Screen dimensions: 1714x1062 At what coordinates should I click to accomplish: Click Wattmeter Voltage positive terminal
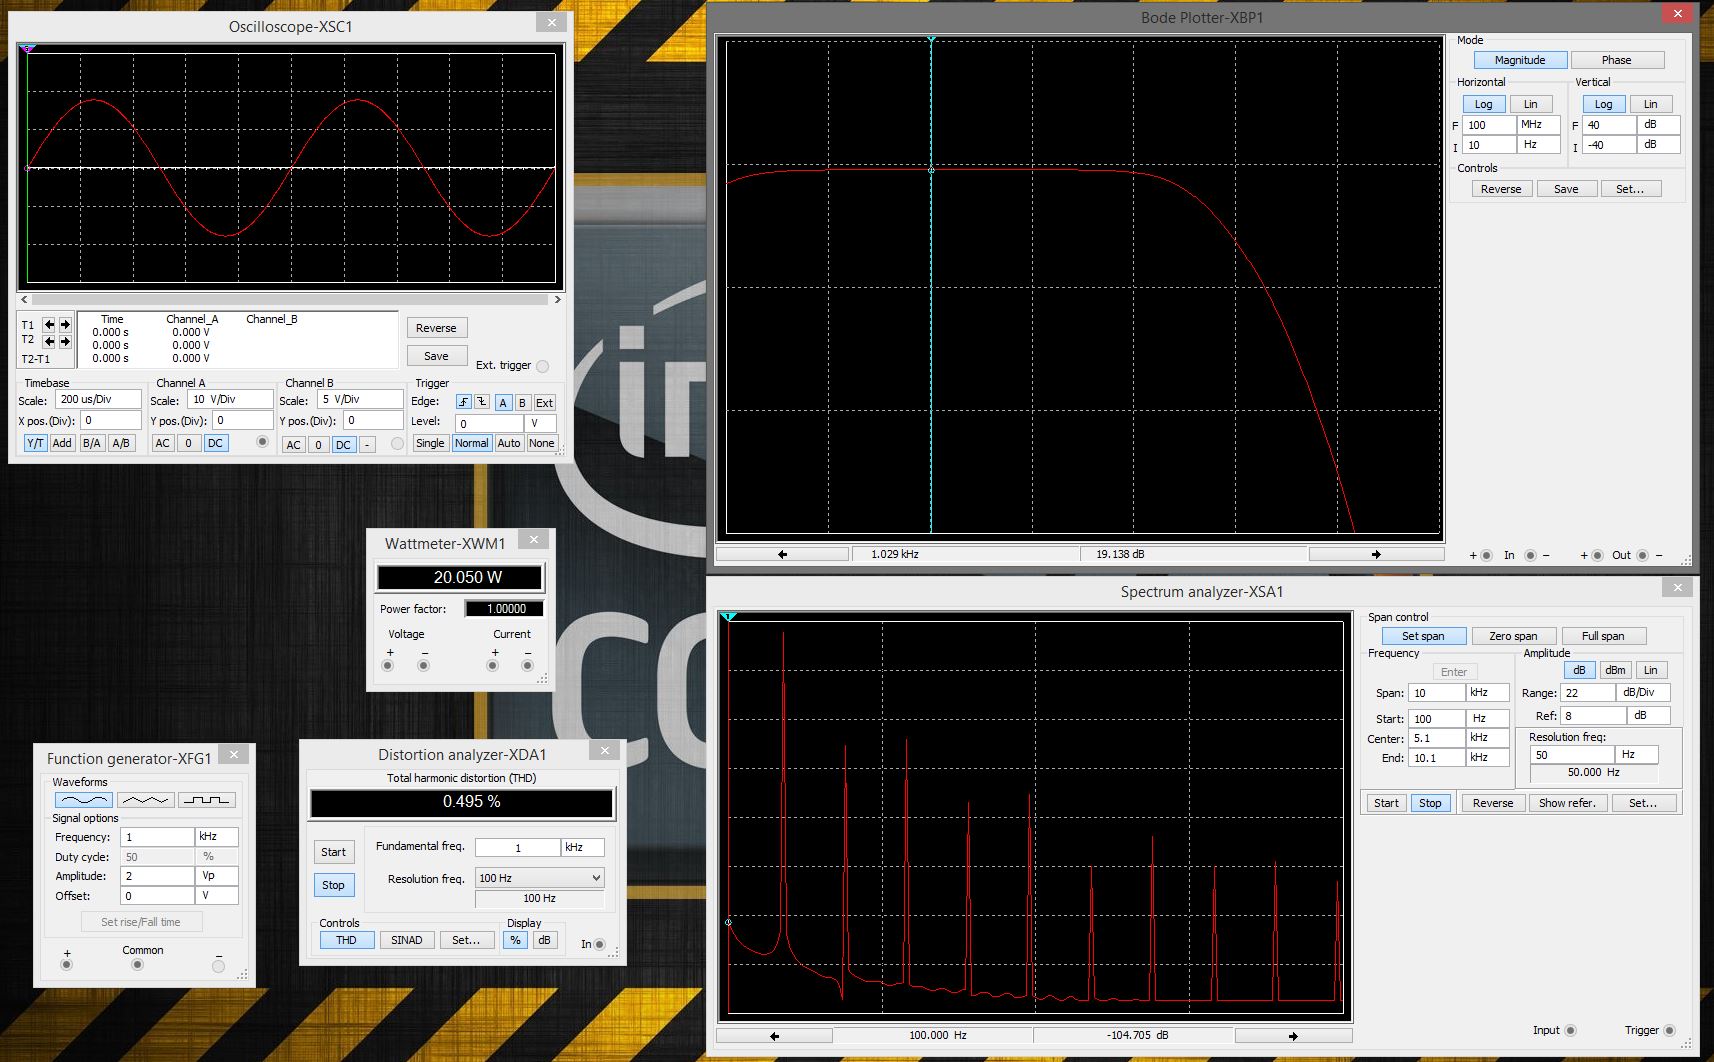click(388, 665)
